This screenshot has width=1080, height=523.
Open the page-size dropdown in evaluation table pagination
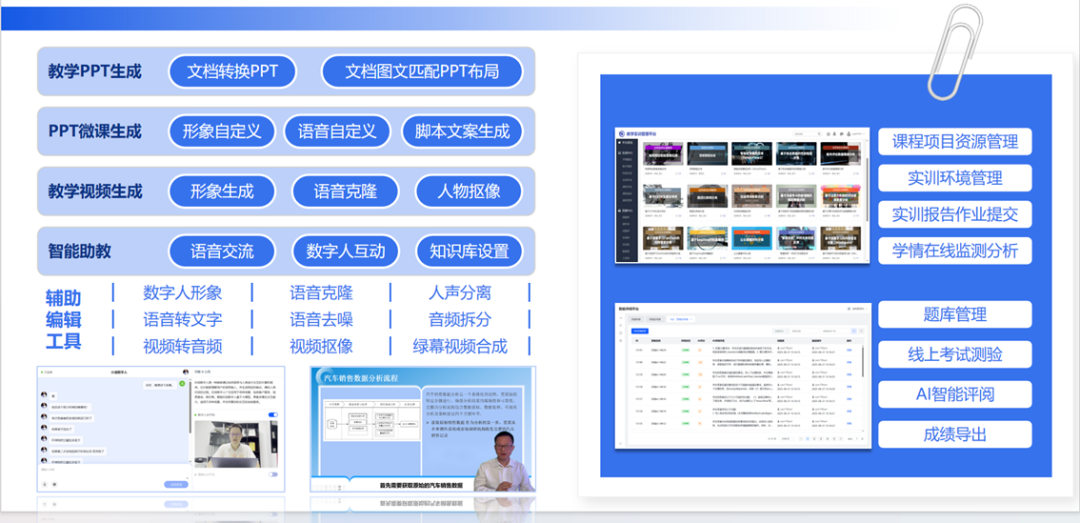(787, 438)
